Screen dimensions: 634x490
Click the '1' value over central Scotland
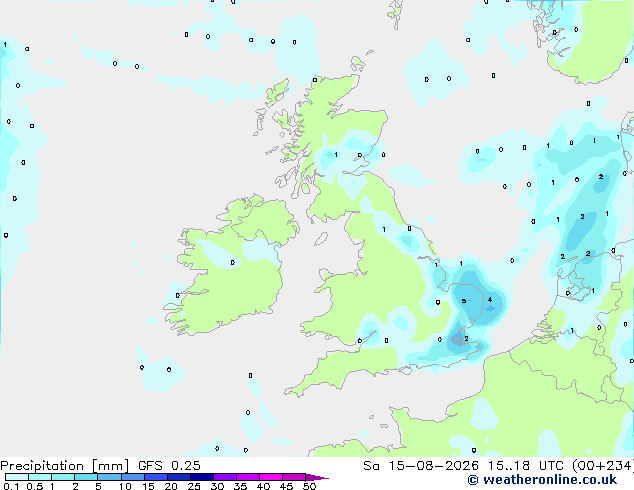click(x=336, y=154)
